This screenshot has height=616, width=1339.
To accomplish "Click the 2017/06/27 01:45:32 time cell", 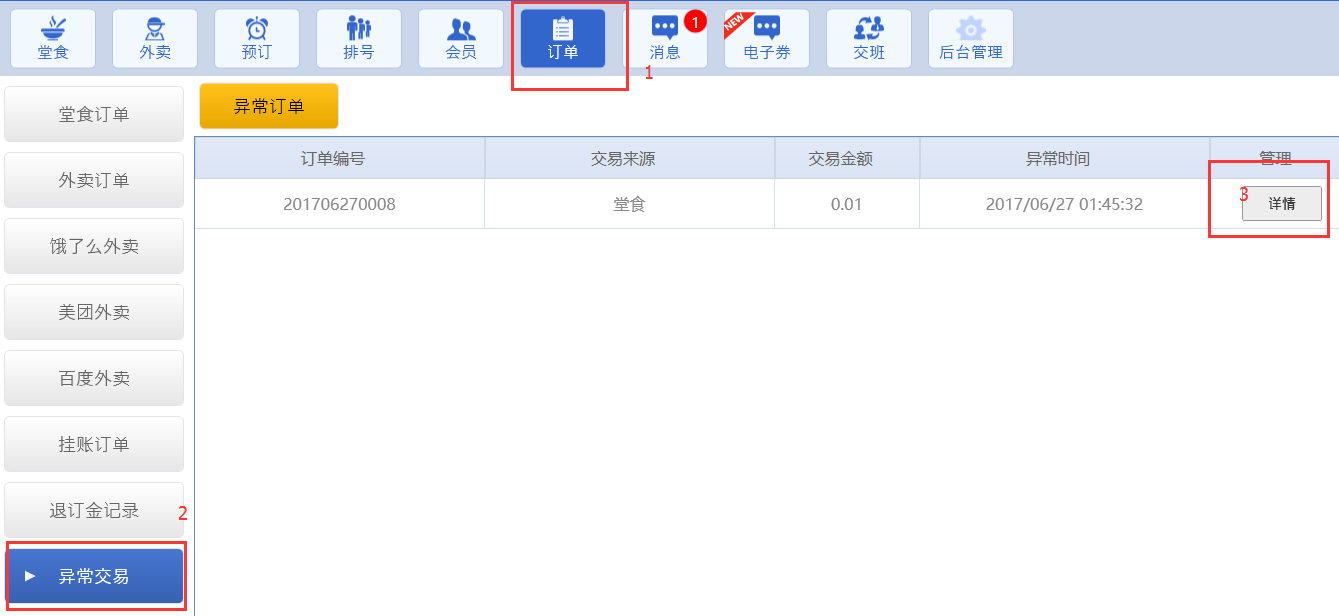I will coord(1064,204).
